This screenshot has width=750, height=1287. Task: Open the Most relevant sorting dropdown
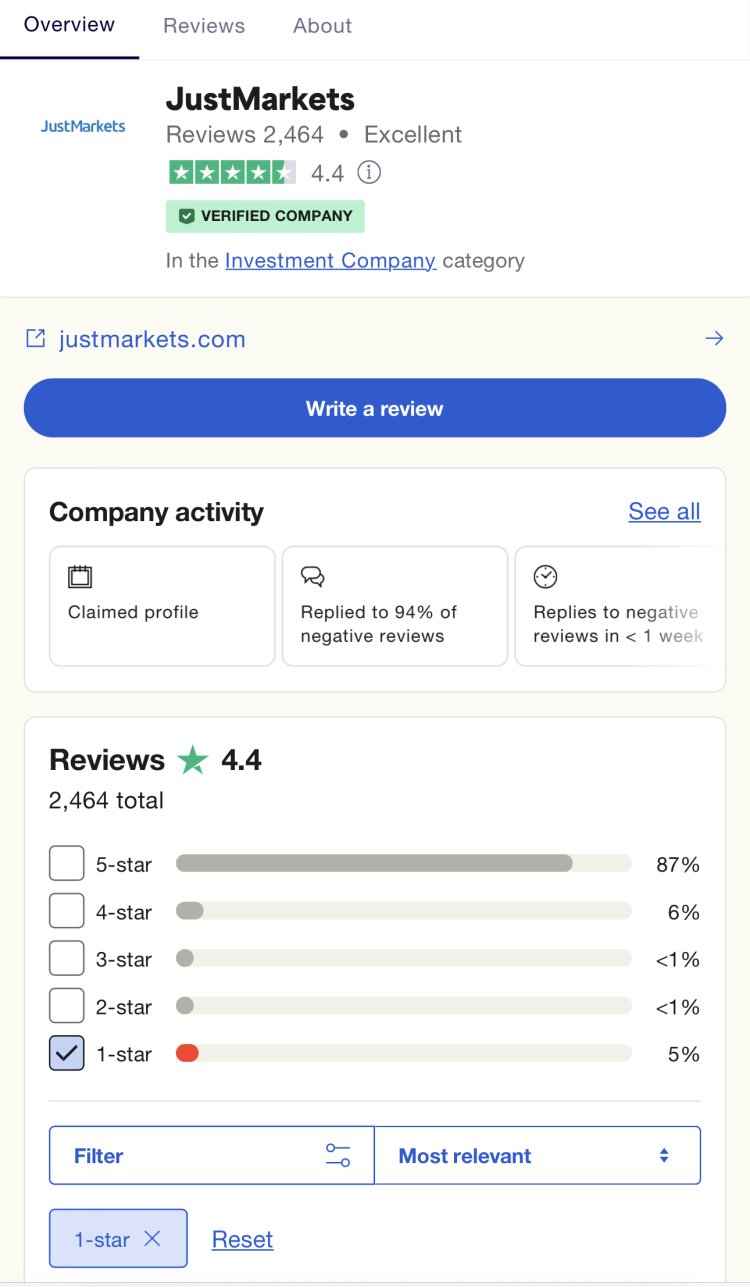(537, 1154)
